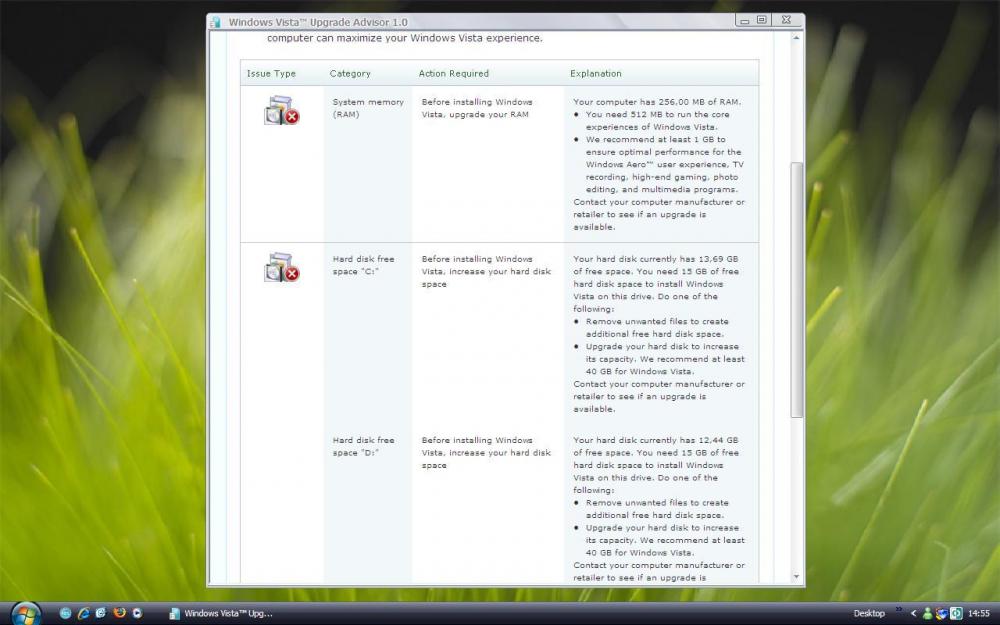Click the taskbar clock showing 14:55
This screenshot has width=1000, height=625.
979,614
